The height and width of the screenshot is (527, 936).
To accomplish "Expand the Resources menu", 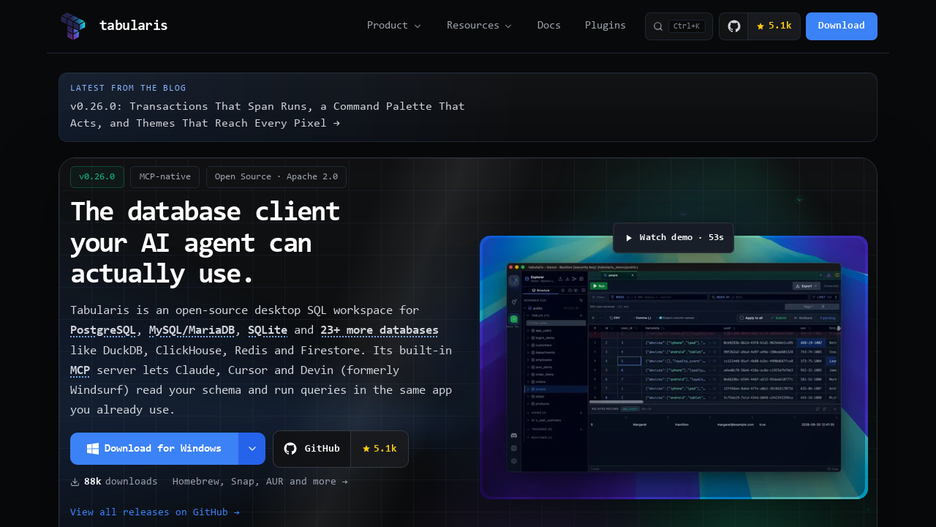I will tap(479, 26).
